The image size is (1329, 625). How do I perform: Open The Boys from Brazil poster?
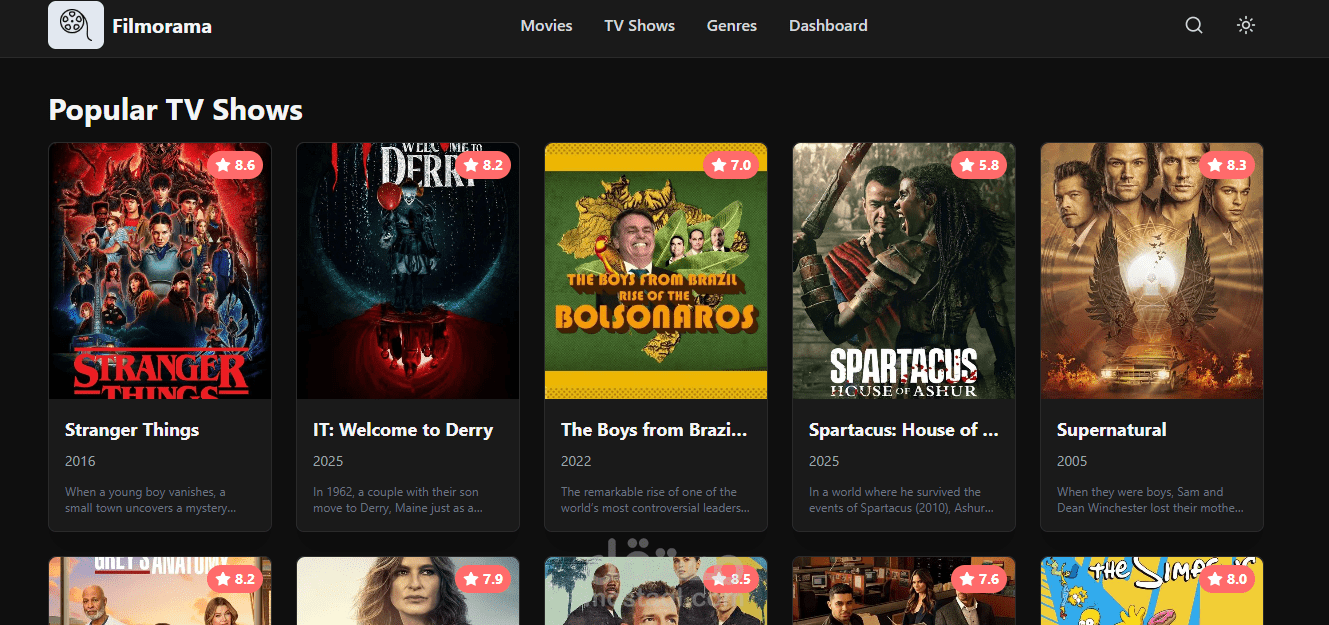[x=656, y=271]
